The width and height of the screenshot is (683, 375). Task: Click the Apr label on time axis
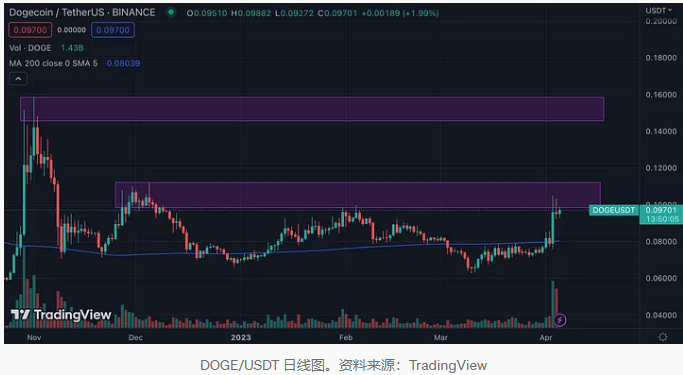coord(546,338)
